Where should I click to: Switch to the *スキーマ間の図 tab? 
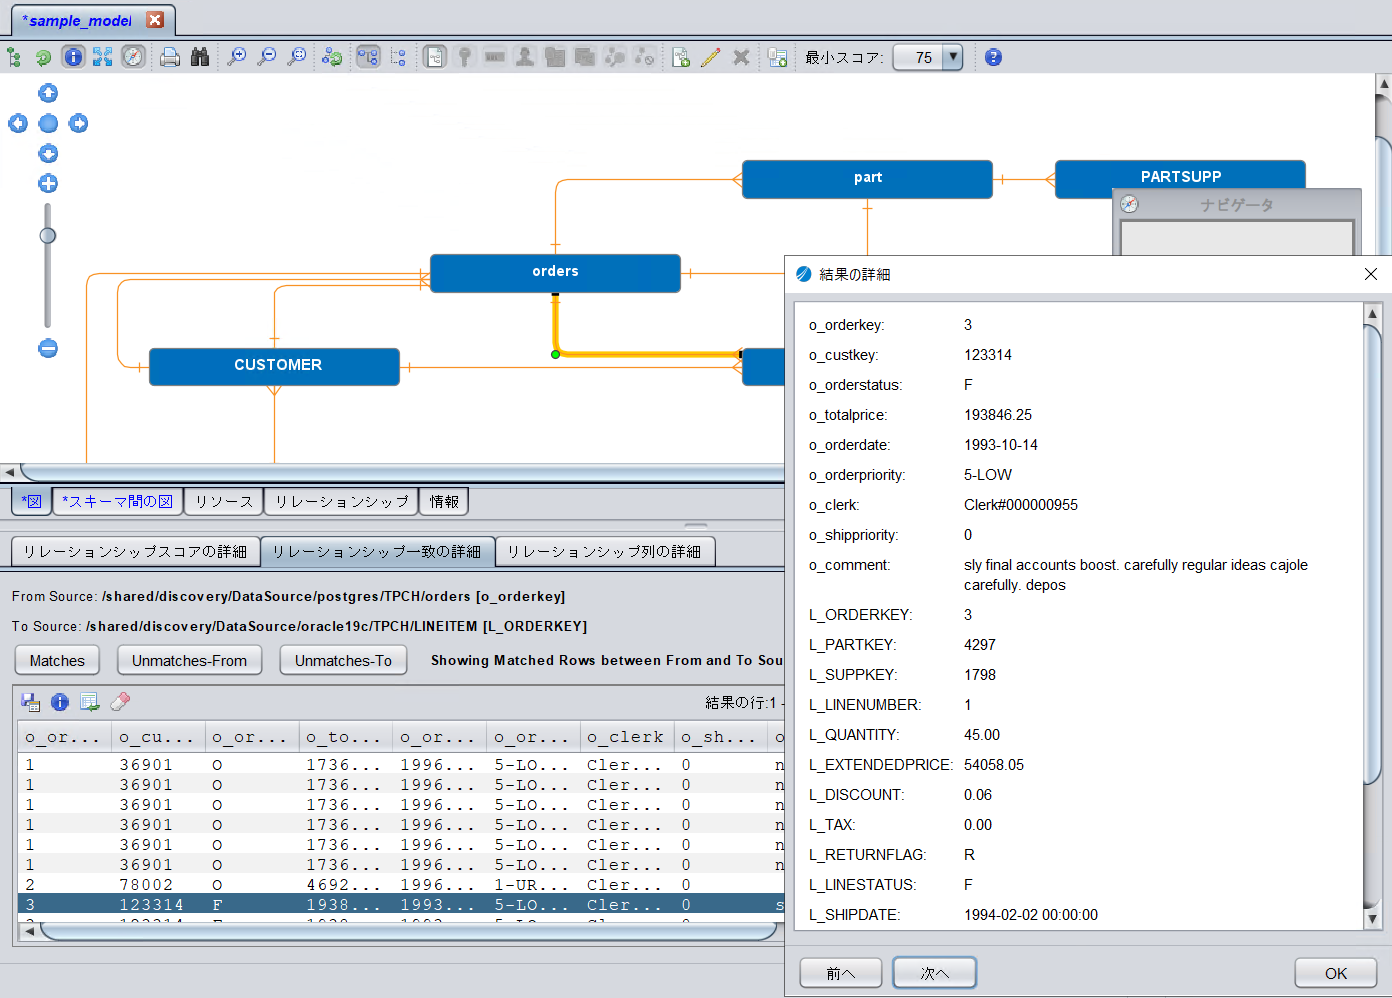(117, 501)
